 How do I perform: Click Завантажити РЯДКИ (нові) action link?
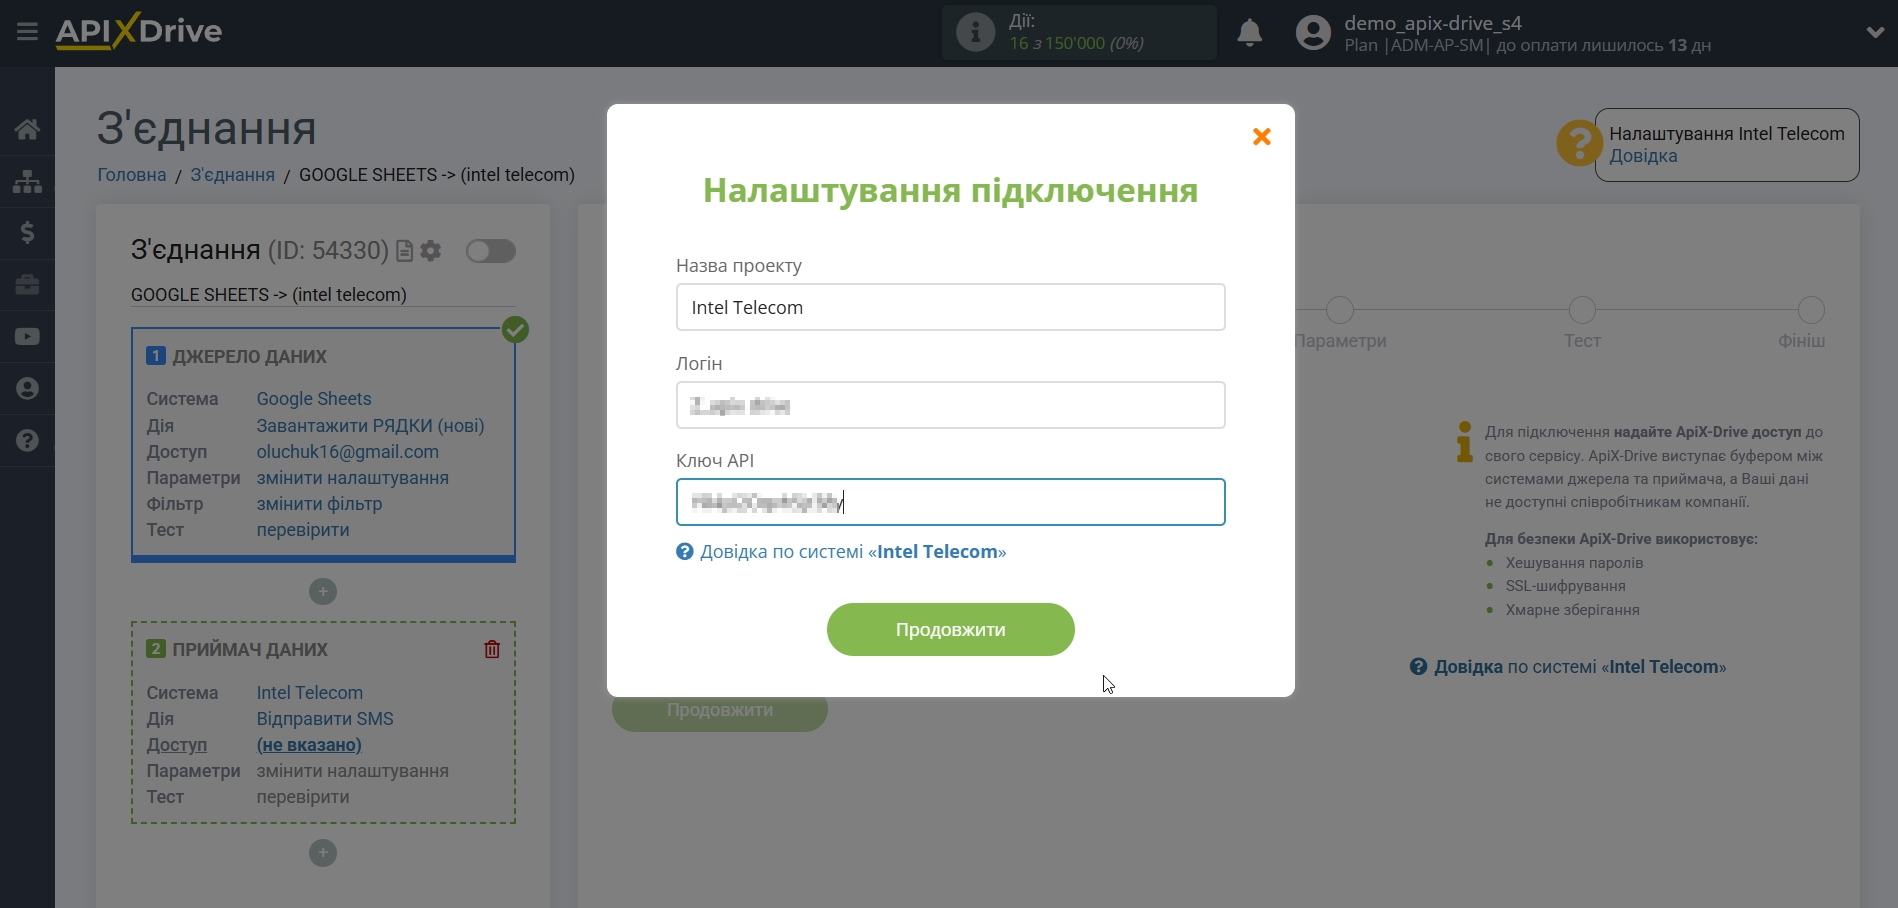[x=370, y=426]
